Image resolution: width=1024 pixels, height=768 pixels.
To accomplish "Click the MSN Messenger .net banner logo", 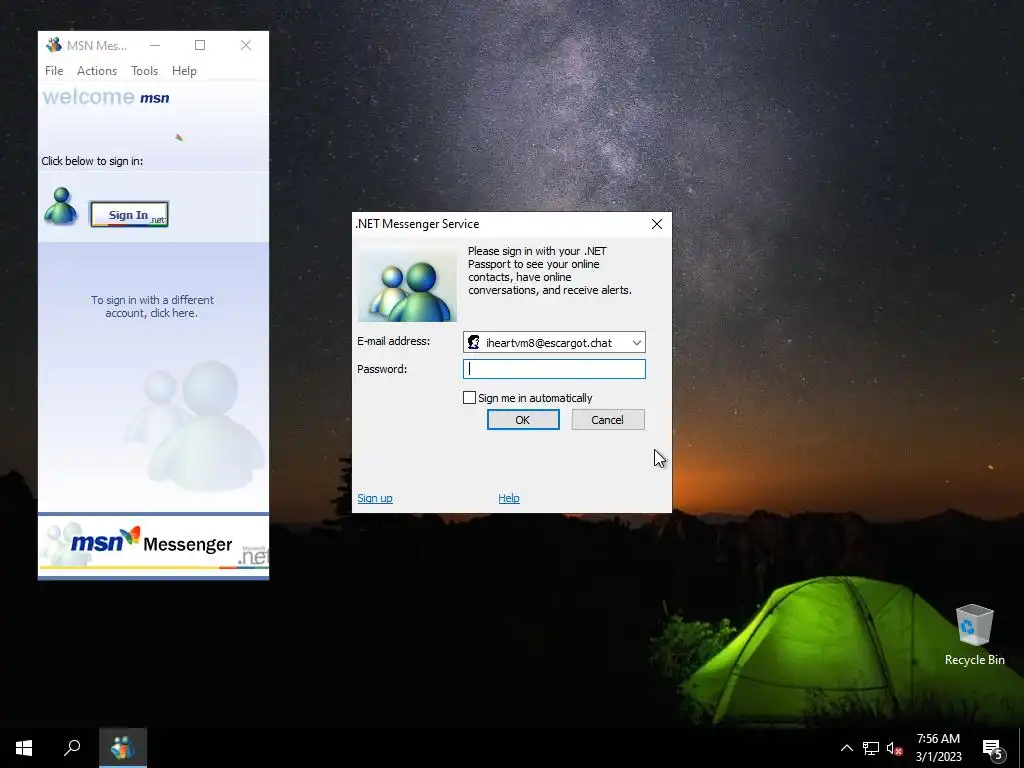I will 153,546.
